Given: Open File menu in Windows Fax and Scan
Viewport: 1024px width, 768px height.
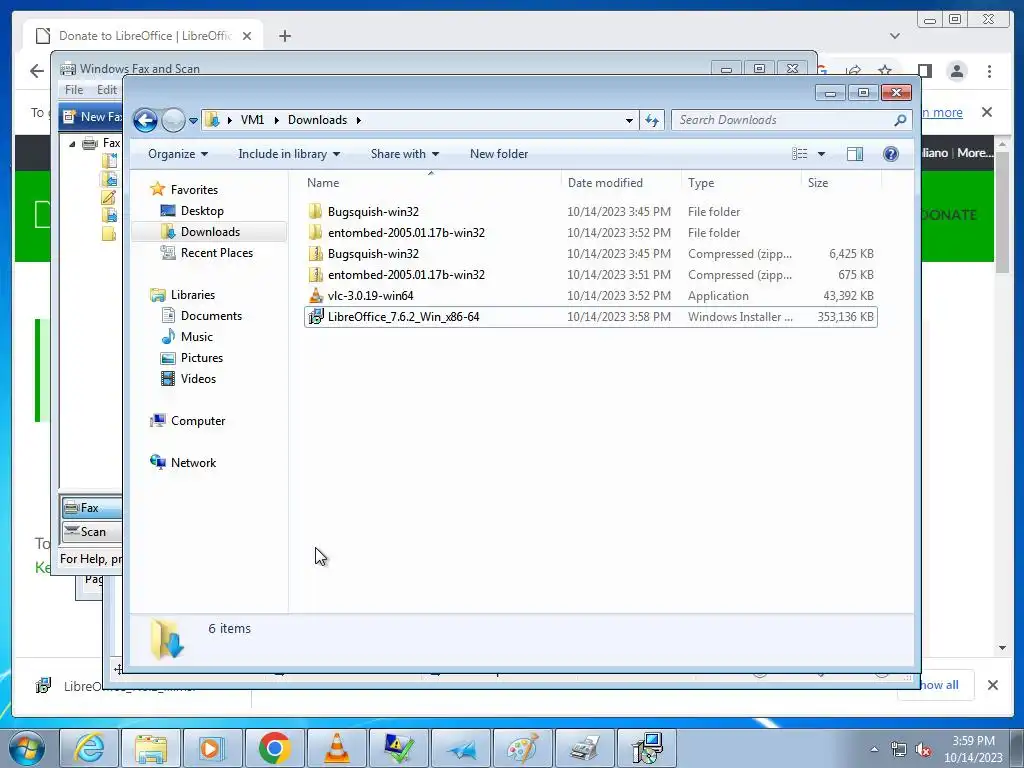Looking at the screenshot, I should tap(74, 90).
